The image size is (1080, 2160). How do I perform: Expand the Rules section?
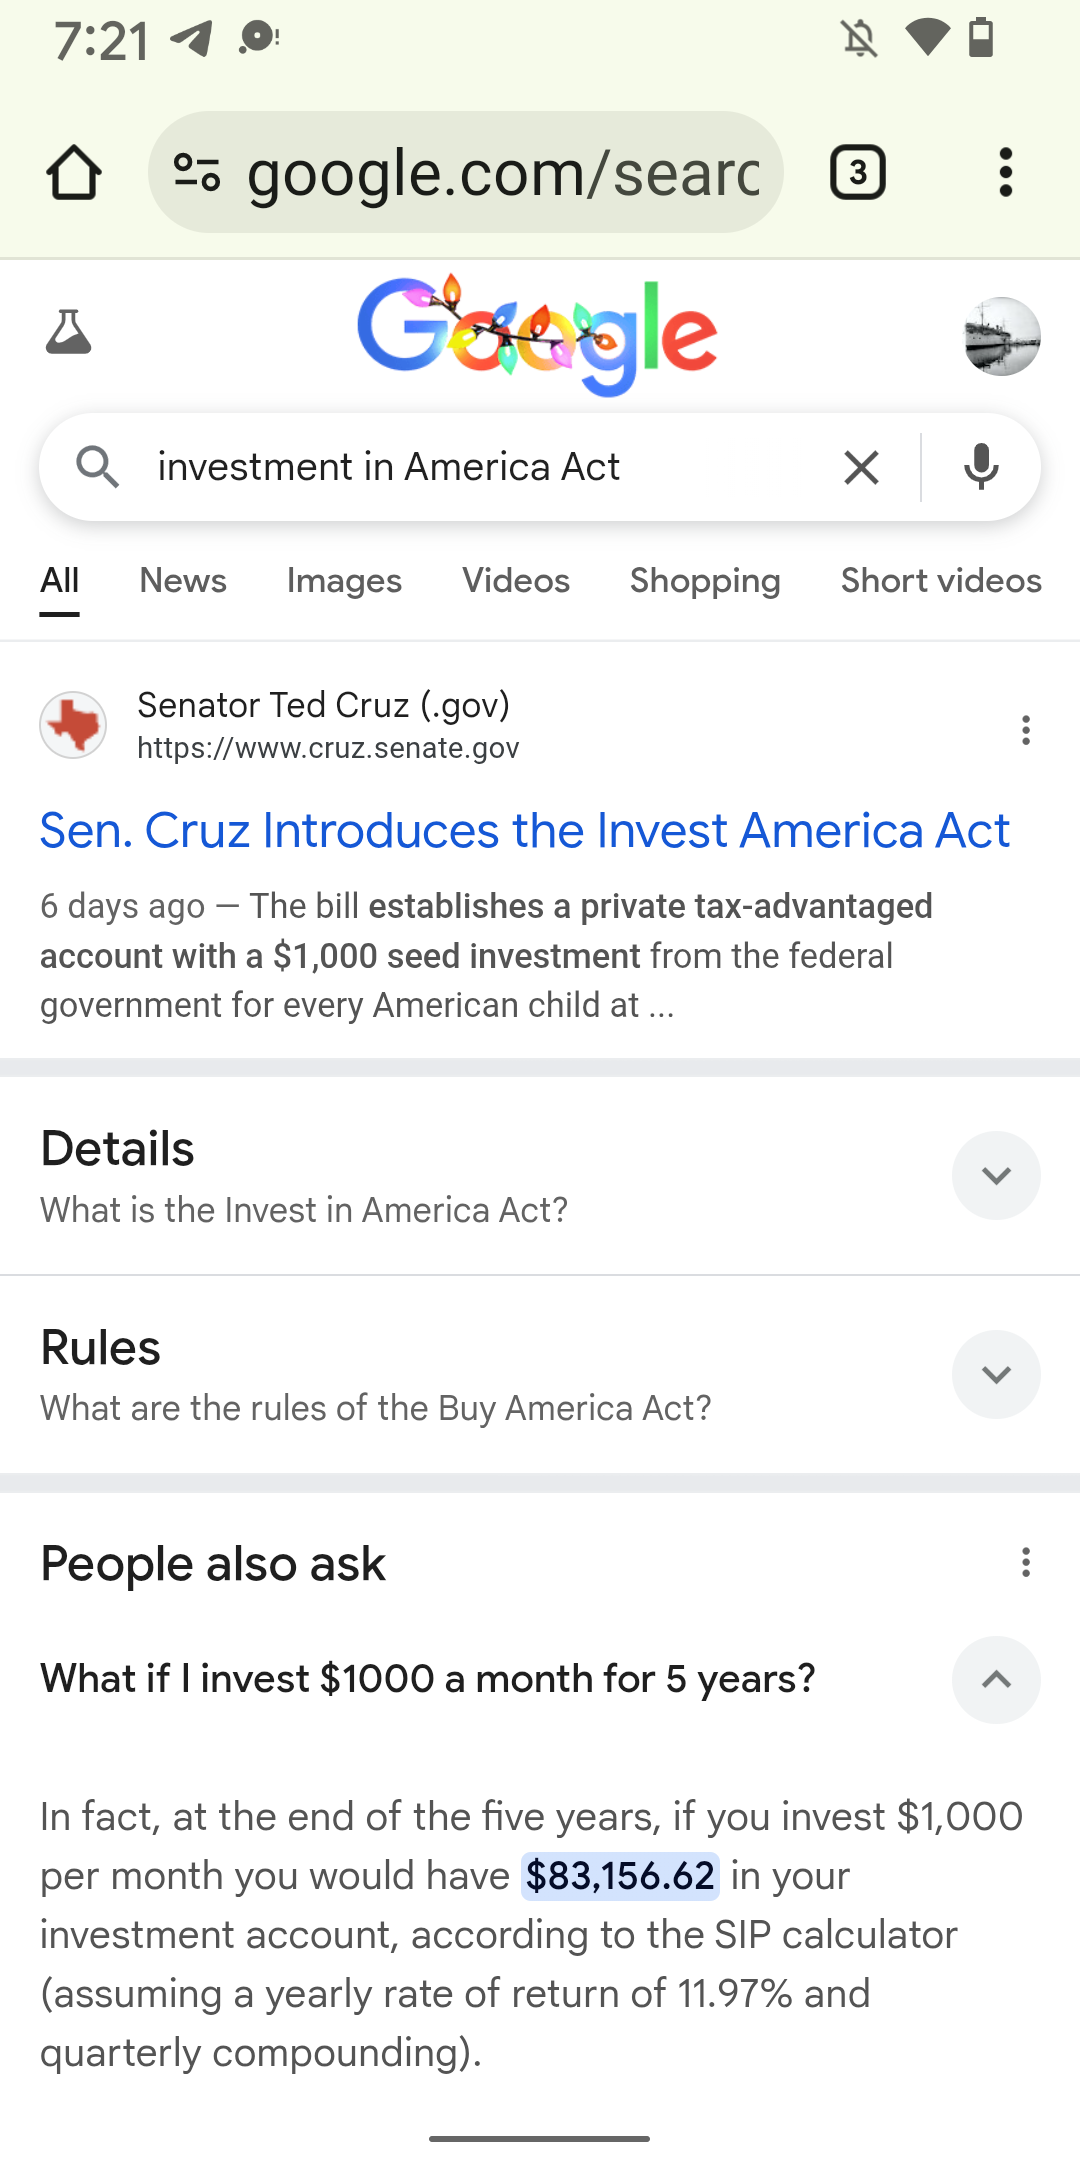click(x=995, y=1374)
